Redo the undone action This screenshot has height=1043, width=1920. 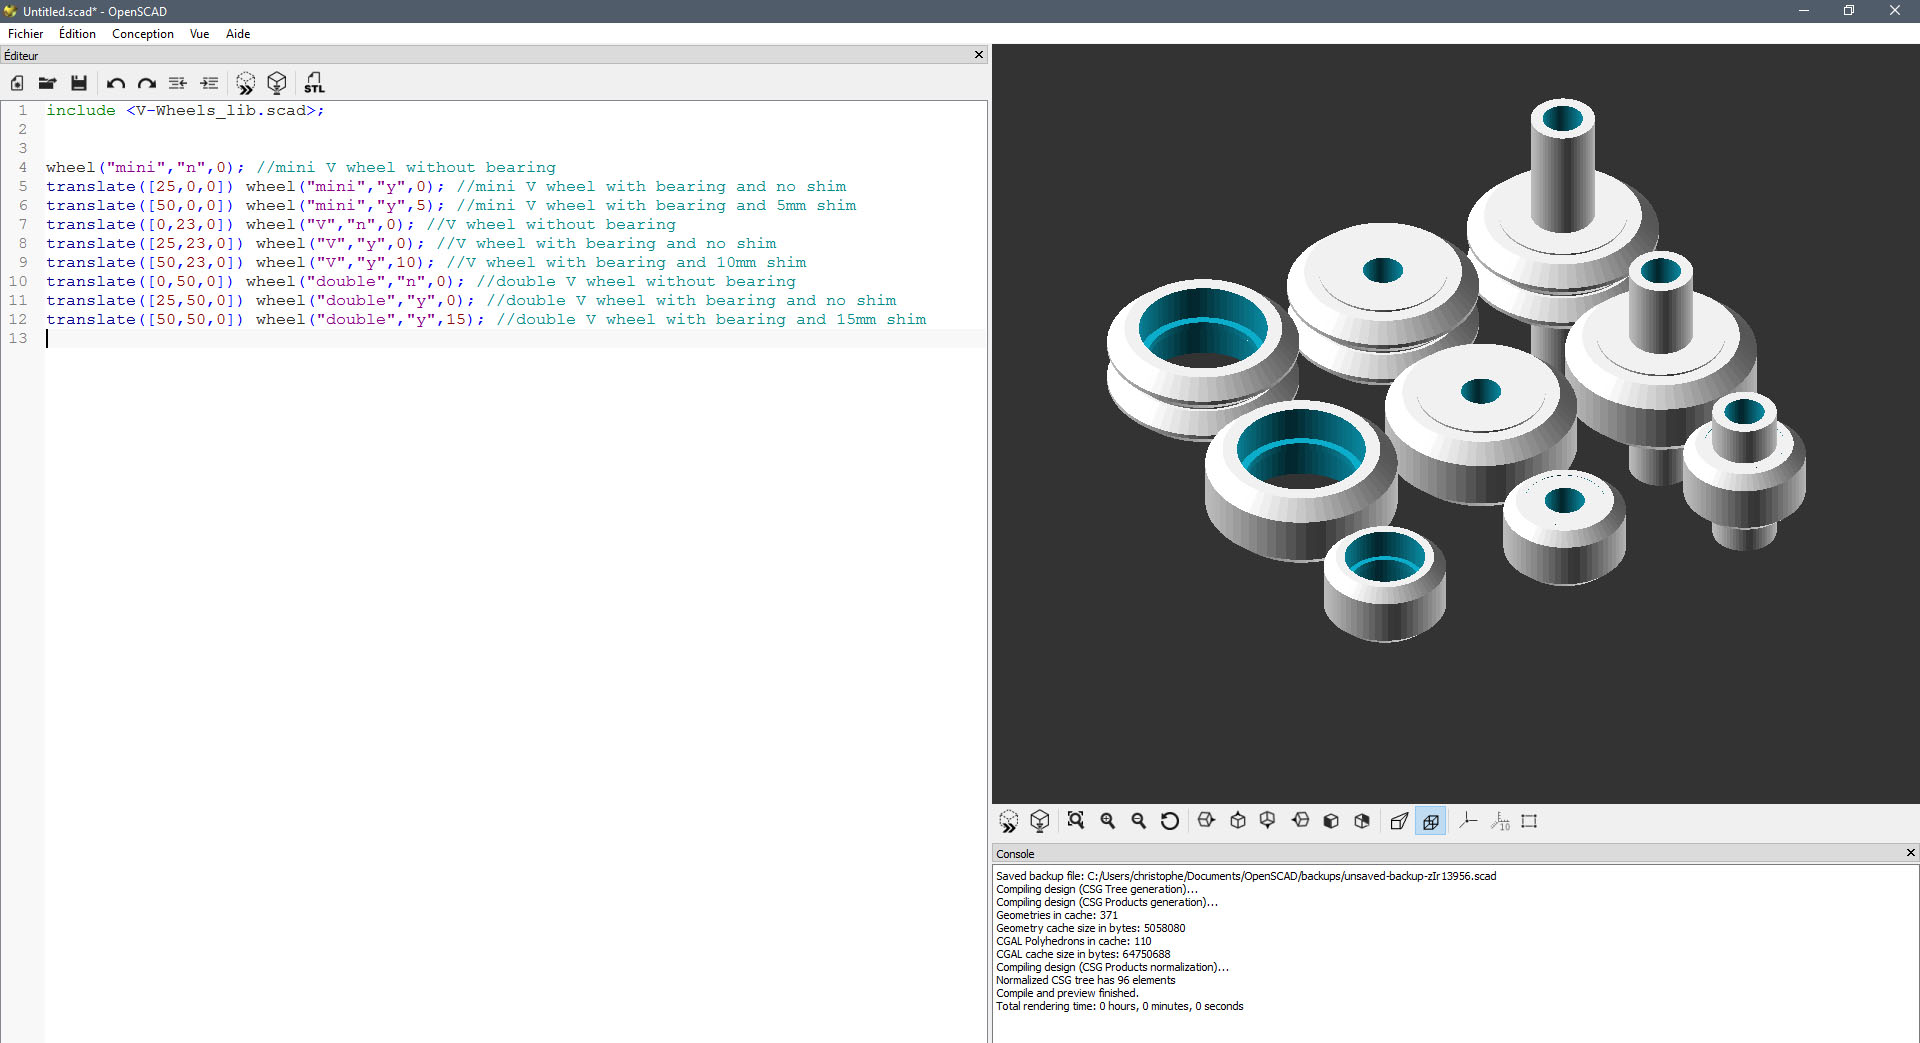(x=146, y=83)
